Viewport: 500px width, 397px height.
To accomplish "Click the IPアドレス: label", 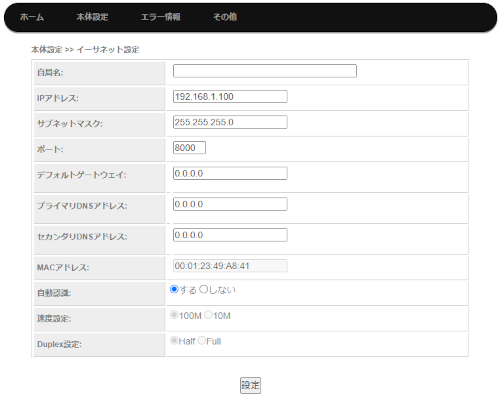I will 58,98.
